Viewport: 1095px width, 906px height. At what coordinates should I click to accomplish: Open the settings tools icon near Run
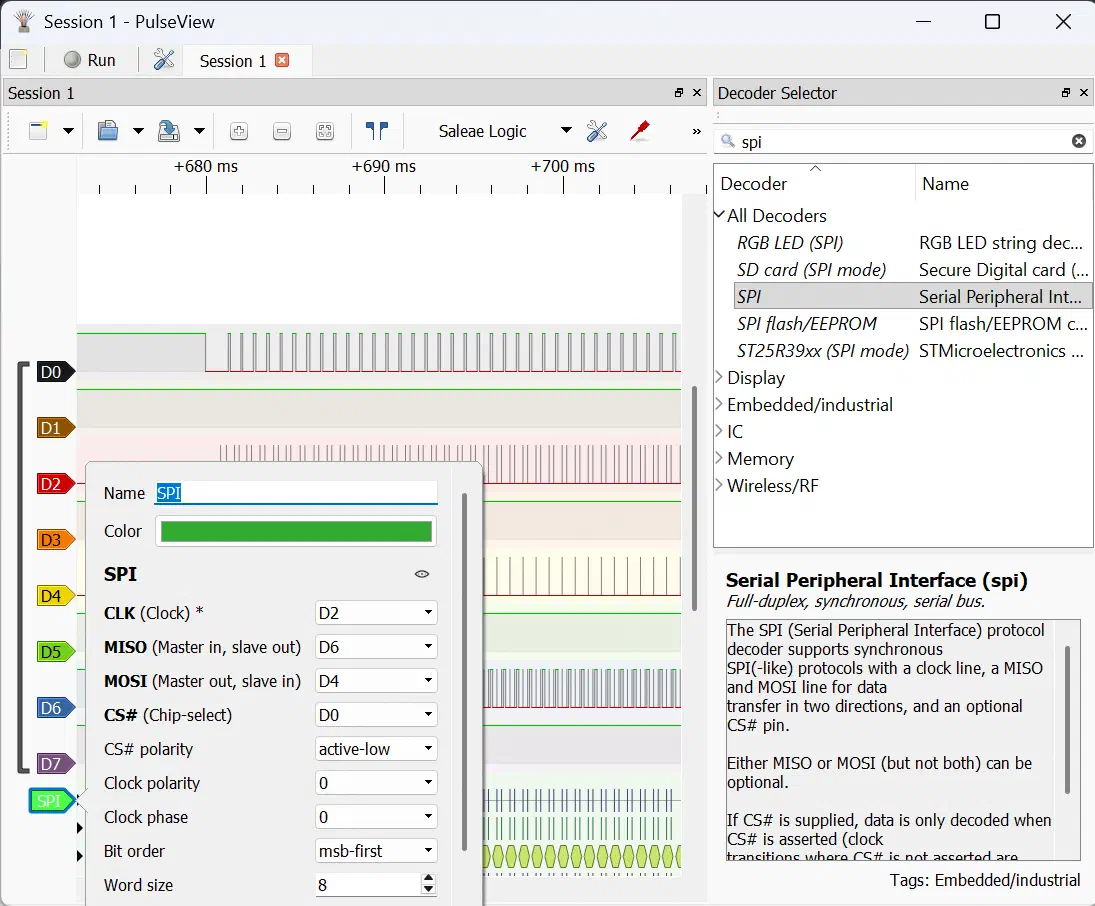(164, 60)
